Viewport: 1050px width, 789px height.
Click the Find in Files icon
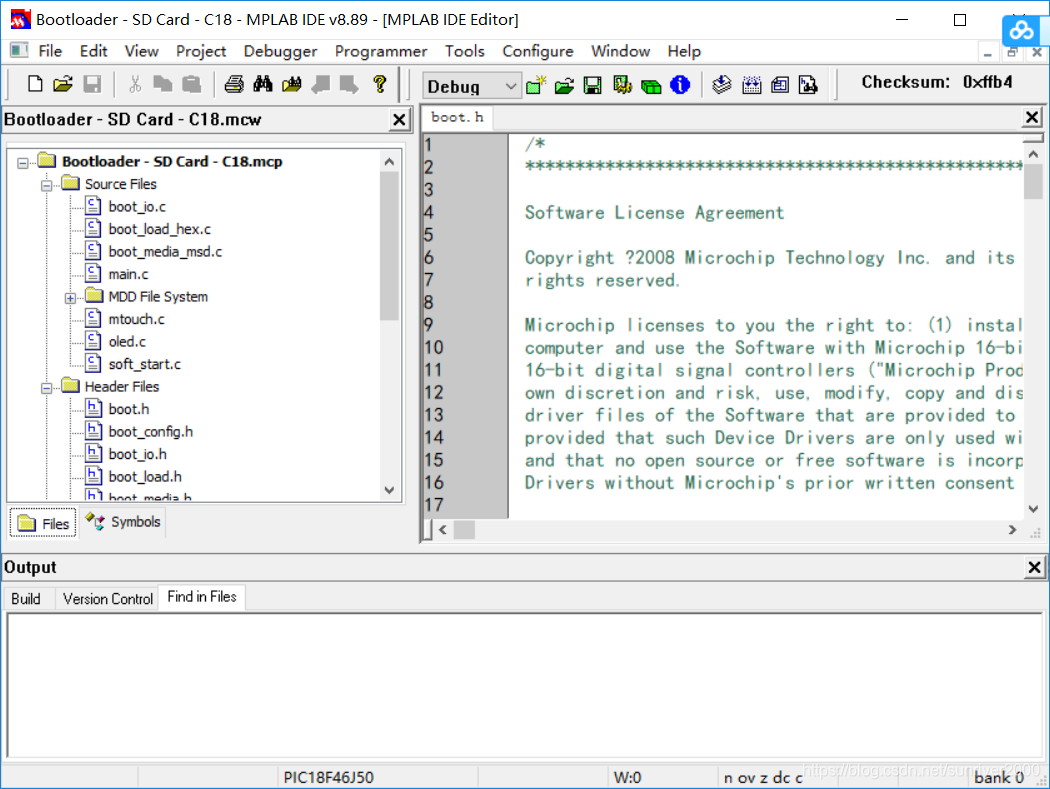[x=291, y=84]
